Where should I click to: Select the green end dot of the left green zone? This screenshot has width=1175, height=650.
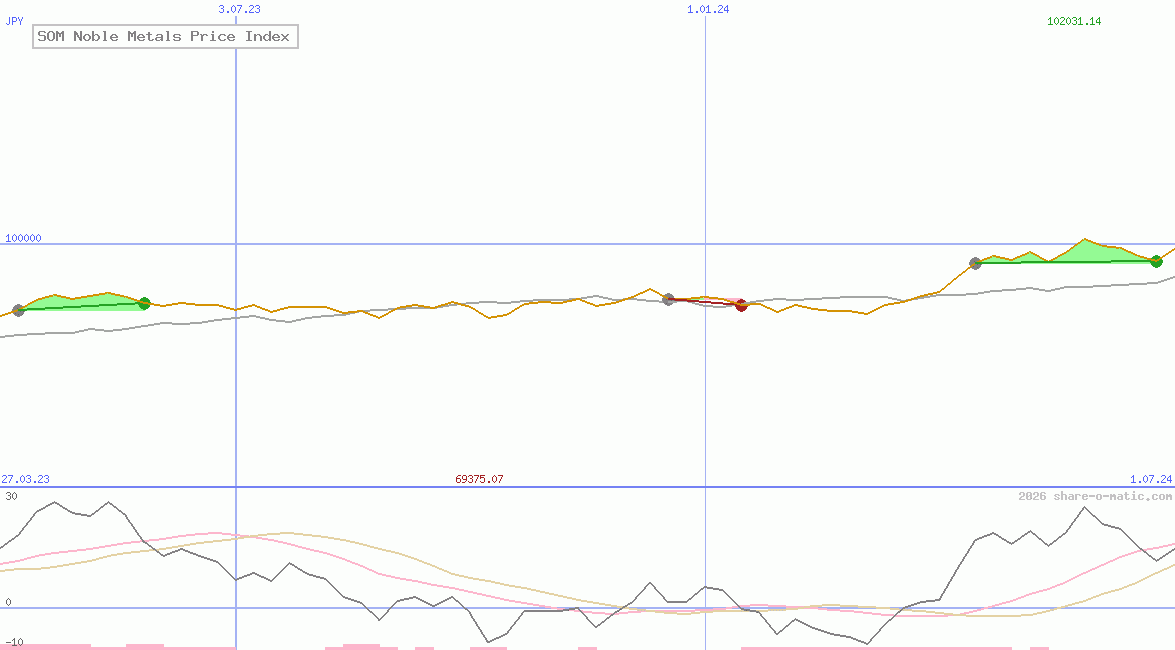(x=144, y=303)
